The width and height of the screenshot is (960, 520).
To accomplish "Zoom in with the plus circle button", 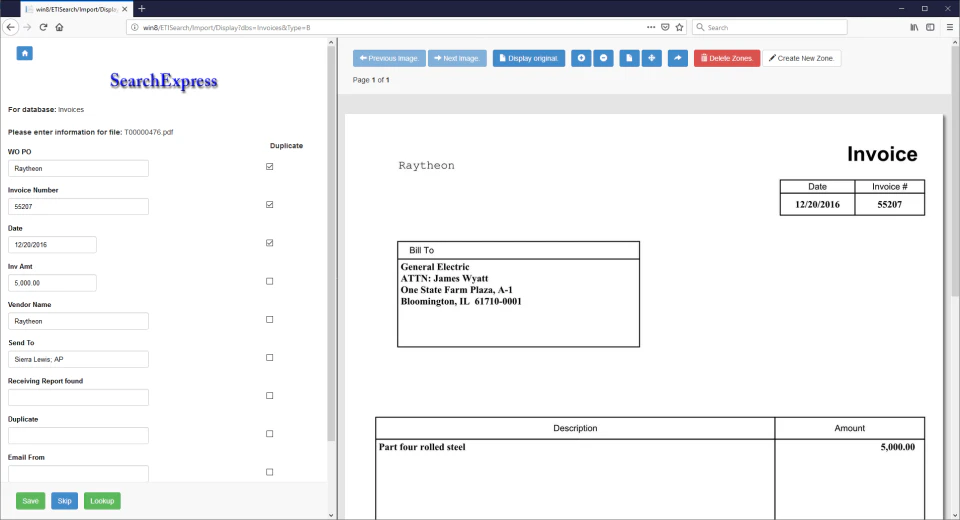I will pyautogui.click(x=581, y=58).
